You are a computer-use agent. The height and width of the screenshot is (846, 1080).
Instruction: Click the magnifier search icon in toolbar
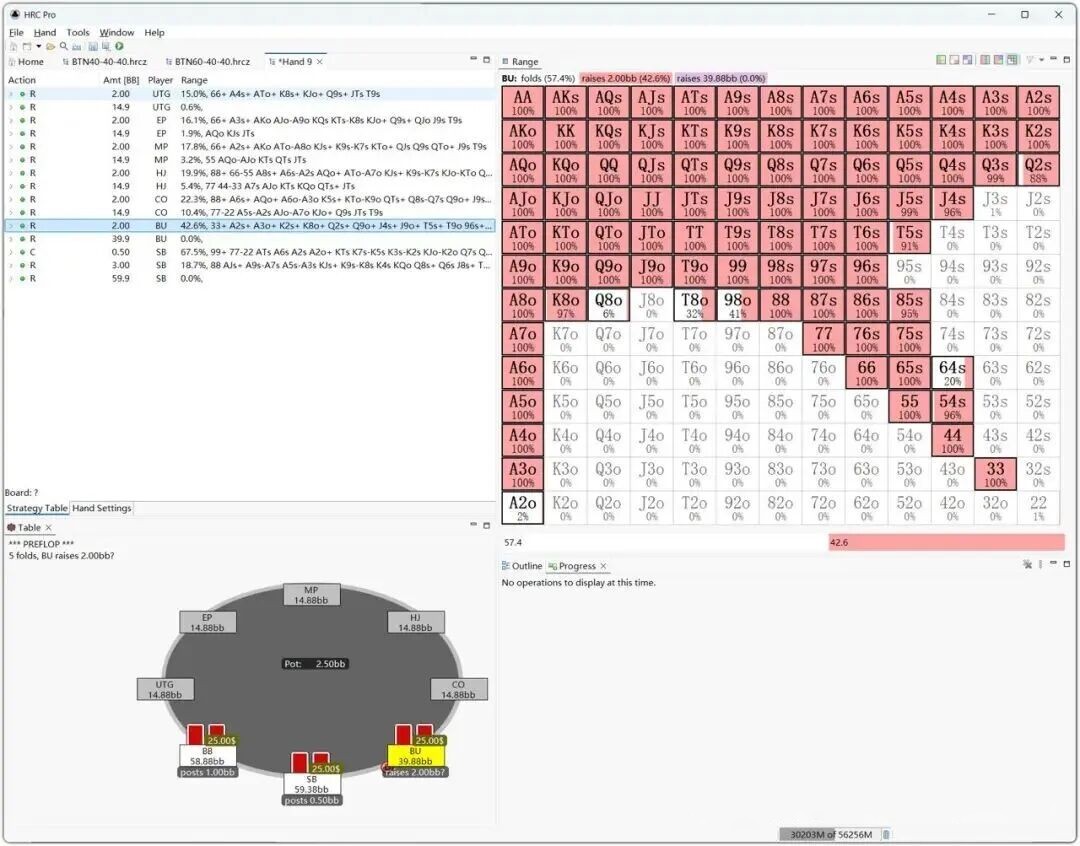pos(64,46)
